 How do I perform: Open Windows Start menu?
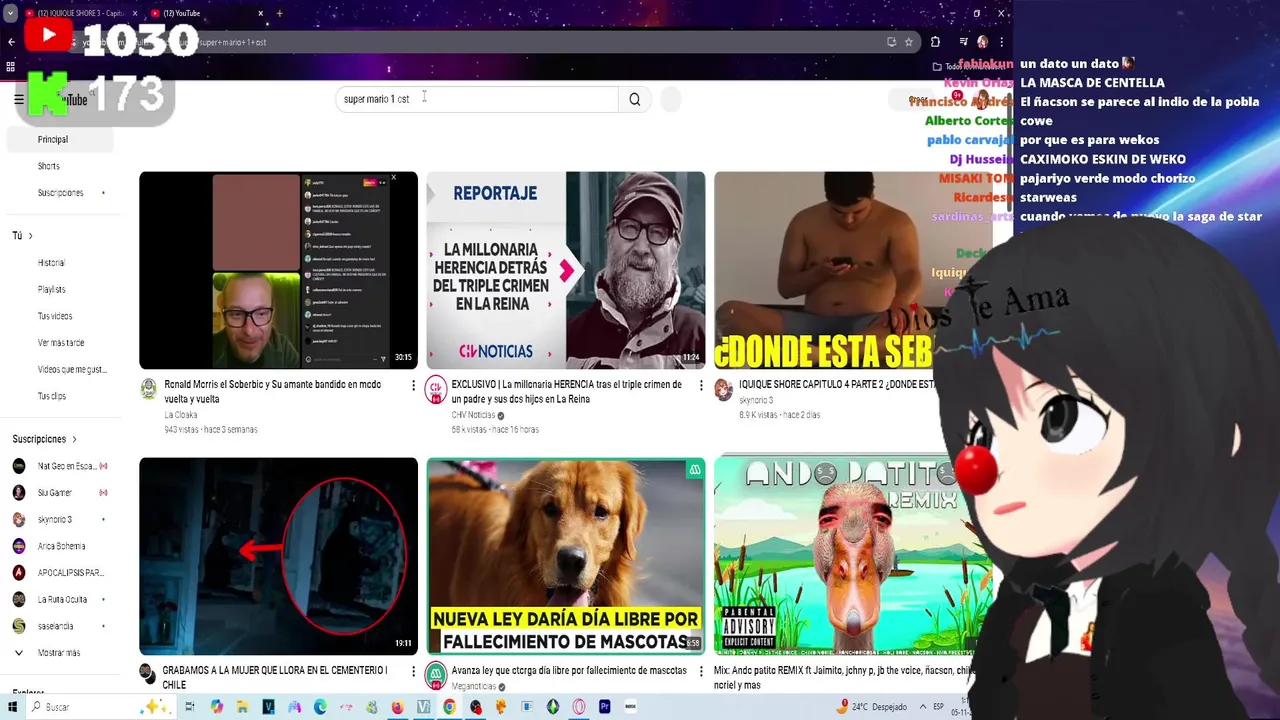(x=11, y=707)
